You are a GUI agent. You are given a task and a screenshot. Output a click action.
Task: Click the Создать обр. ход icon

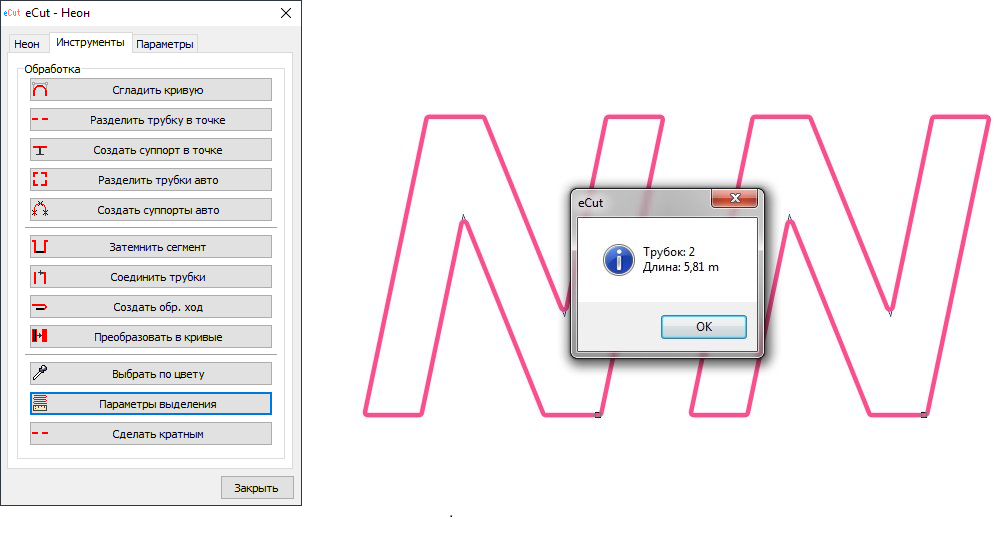(x=40, y=307)
